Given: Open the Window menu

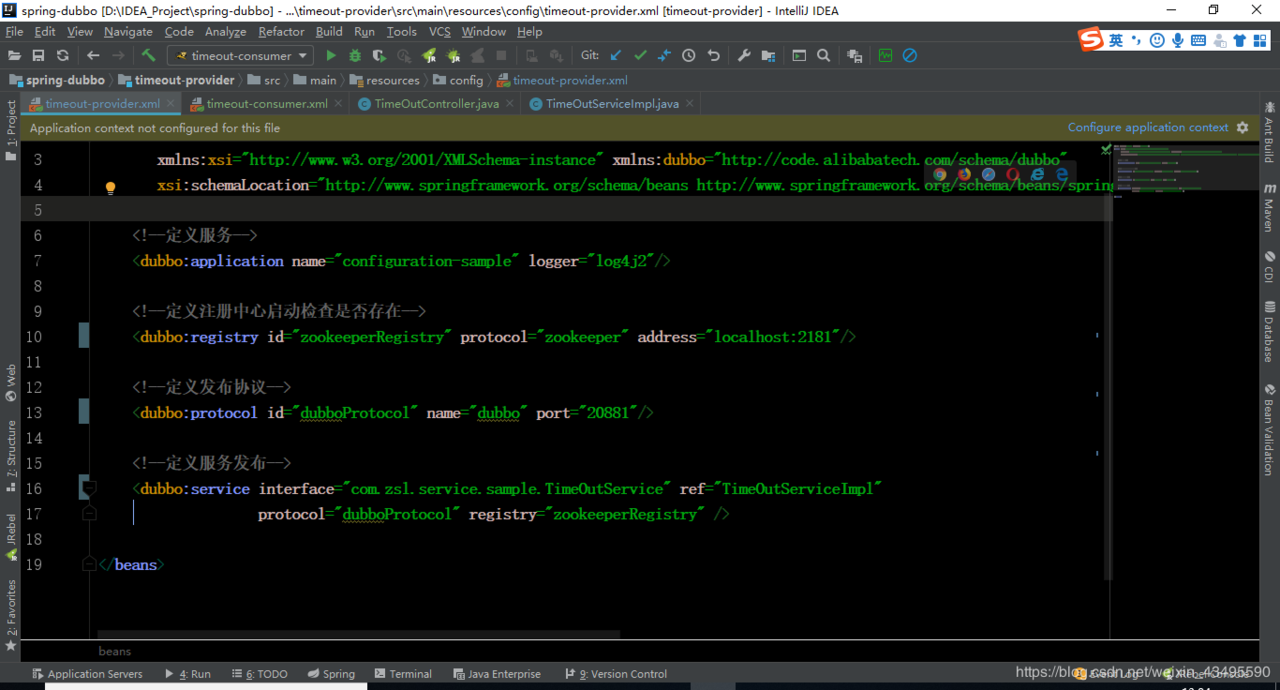Looking at the screenshot, I should tap(484, 32).
